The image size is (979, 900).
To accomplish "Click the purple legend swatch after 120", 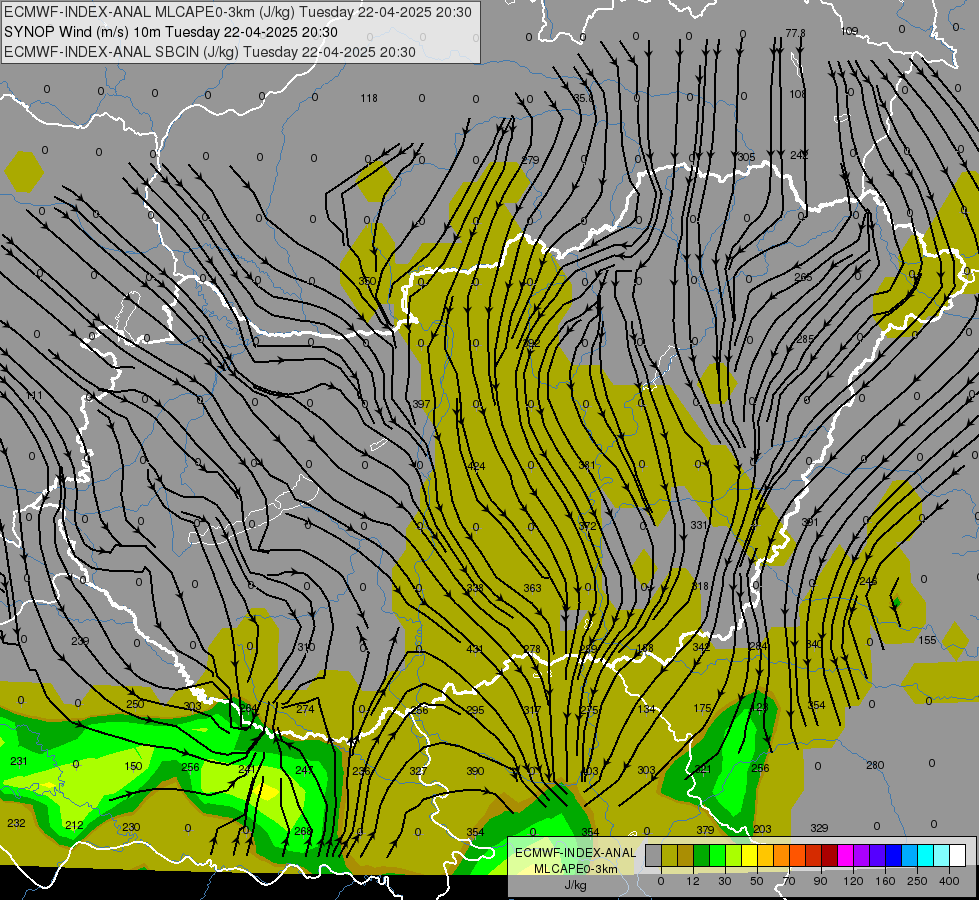I will pos(862,856).
